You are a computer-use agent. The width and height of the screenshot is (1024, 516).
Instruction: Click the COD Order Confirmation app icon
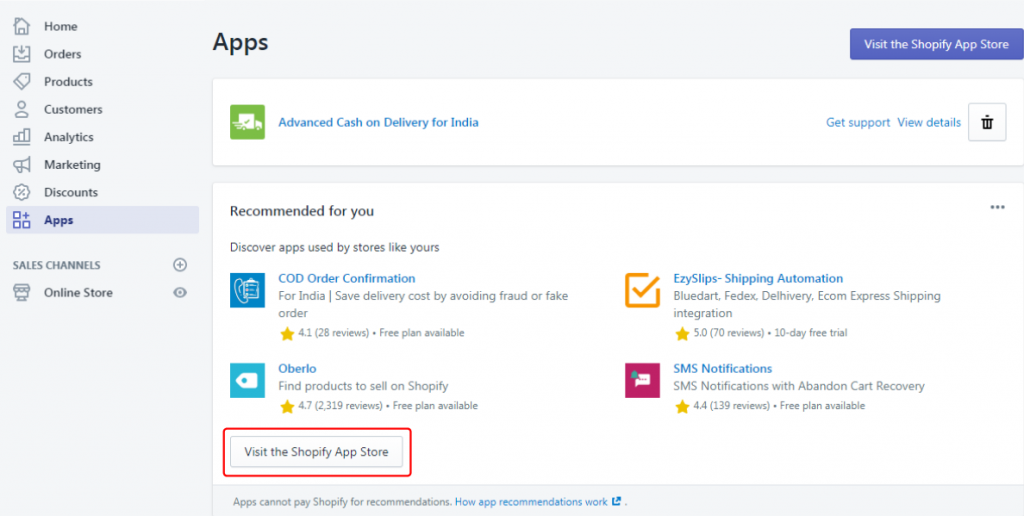pyautogui.click(x=248, y=290)
